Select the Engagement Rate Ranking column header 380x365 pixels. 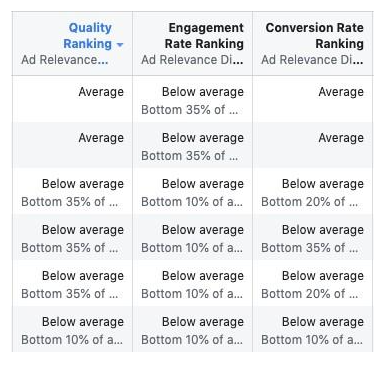pos(204,36)
